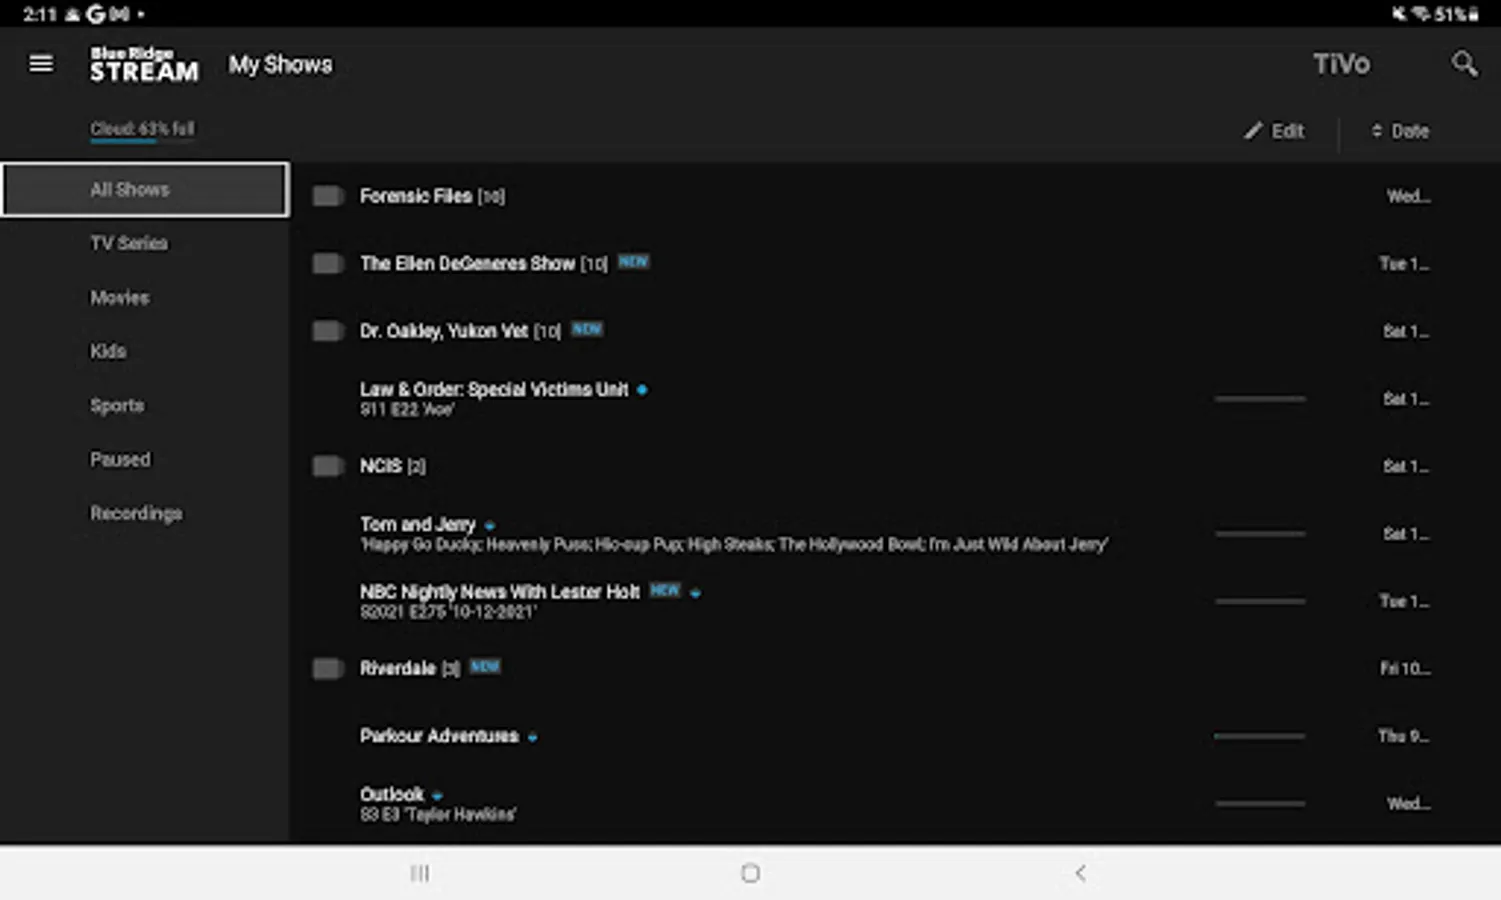1501x900 pixels.
Task: Click the blue indicator beside Tom and Jerry
Action: (x=489, y=526)
